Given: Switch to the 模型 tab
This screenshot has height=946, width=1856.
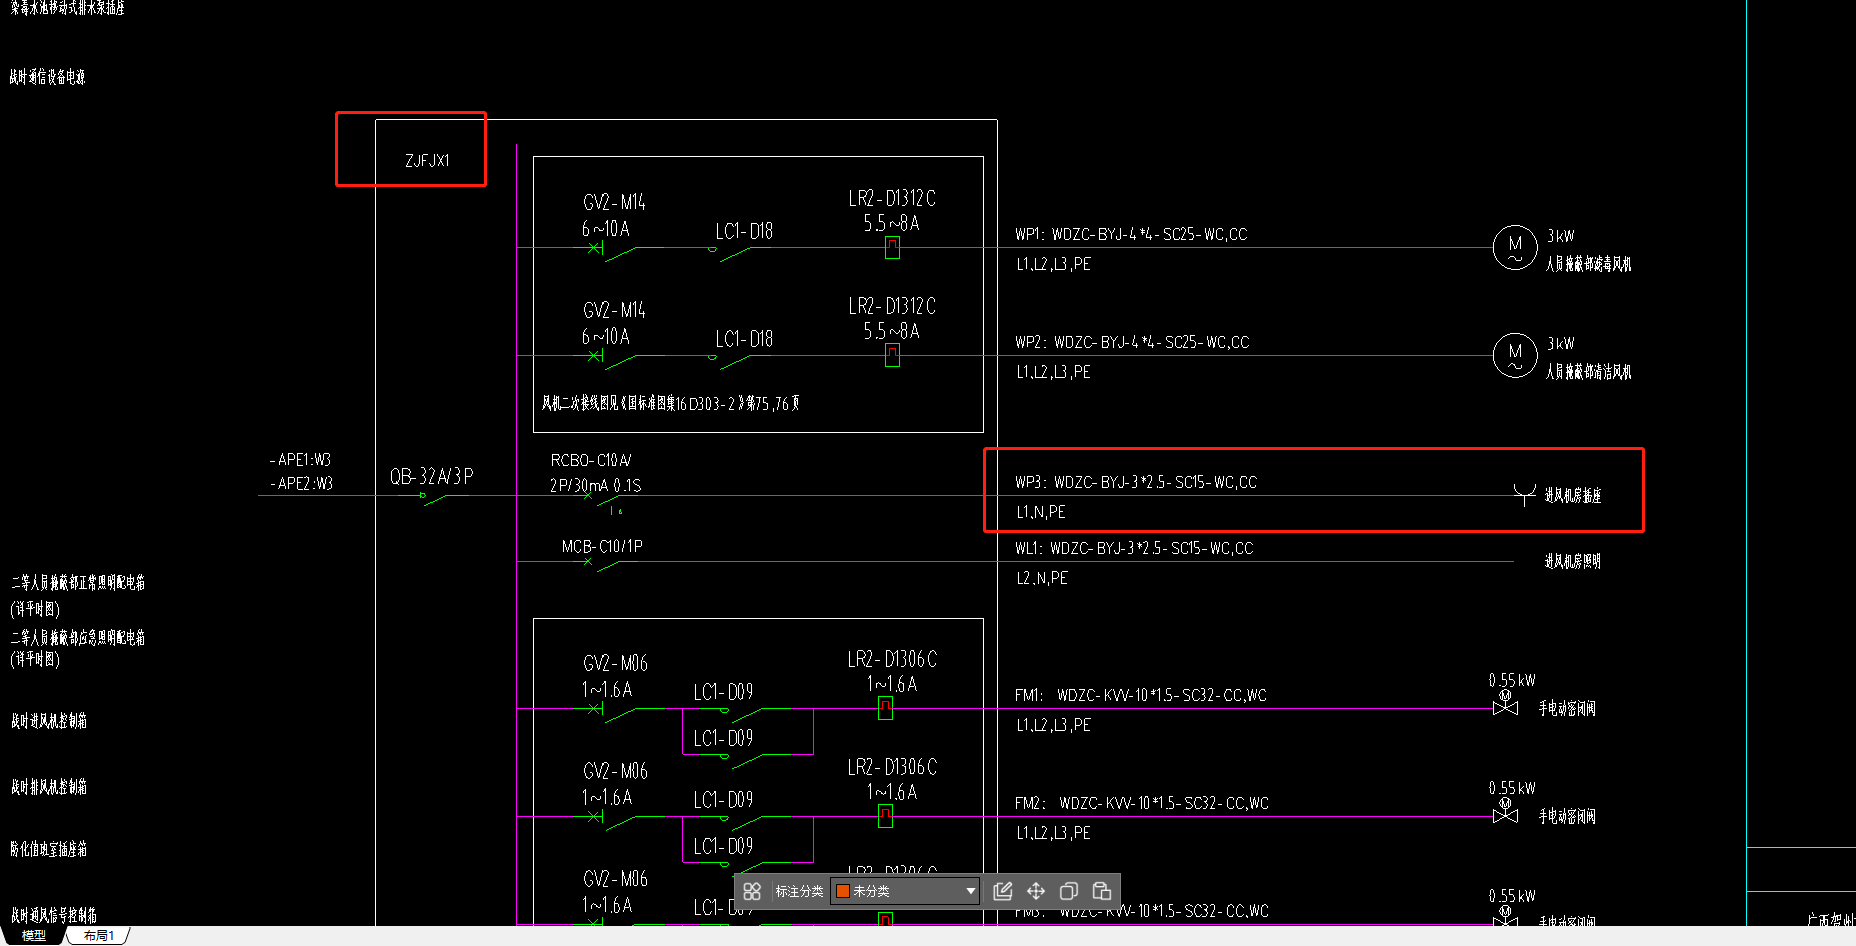Looking at the screenshot, I should tap(34, 936).
